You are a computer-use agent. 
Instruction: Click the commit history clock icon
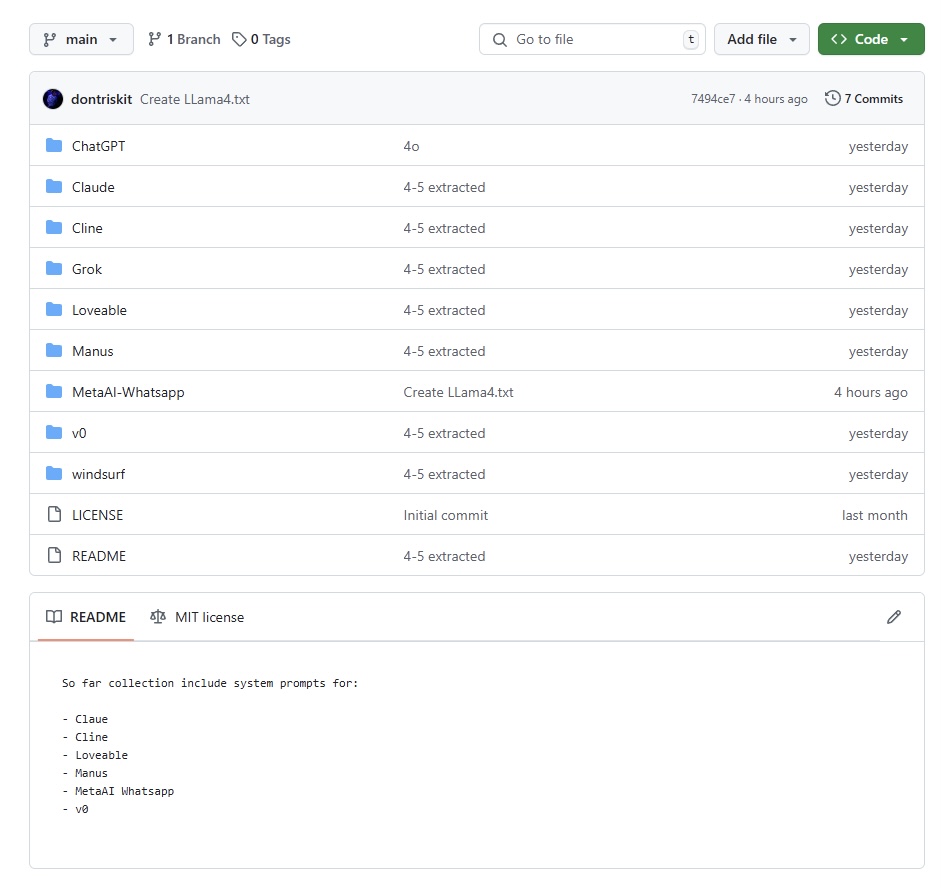pos(833,99)
